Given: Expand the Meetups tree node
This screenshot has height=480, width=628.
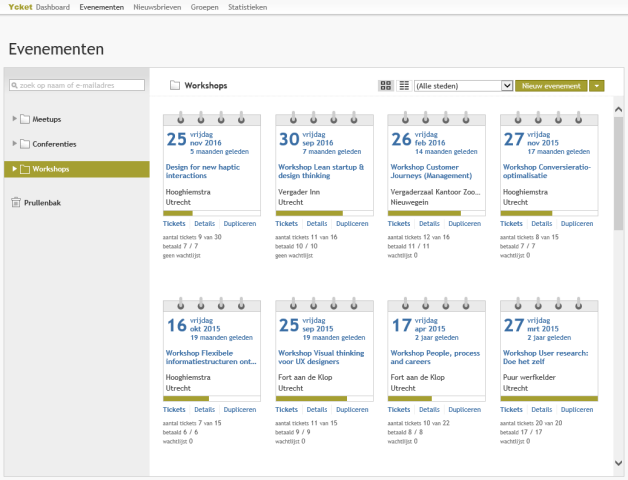Looking at the screenshot, I should [x=14, y=119].
